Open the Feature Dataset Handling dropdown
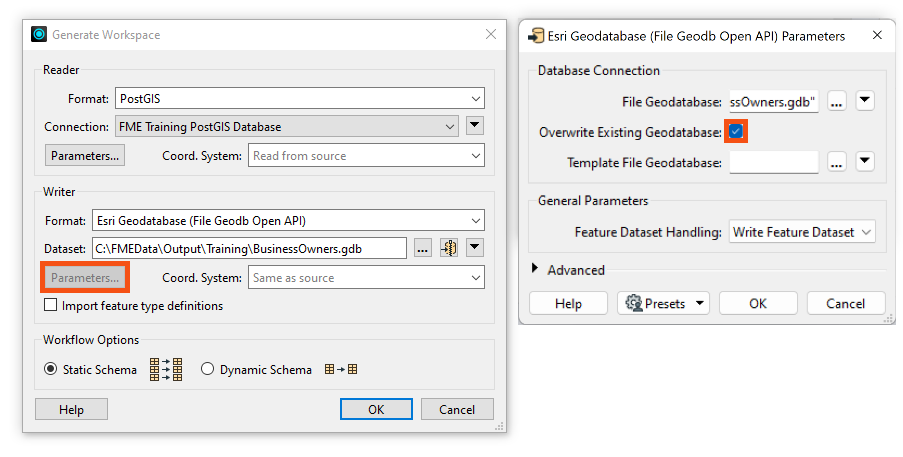Screen dimensions: 903x457 coord(802,232)
